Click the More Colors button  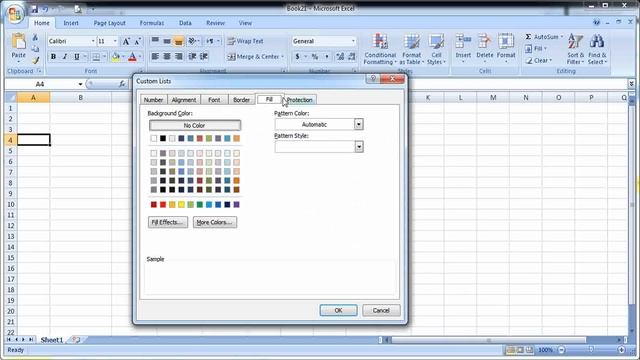coord(215,222)
